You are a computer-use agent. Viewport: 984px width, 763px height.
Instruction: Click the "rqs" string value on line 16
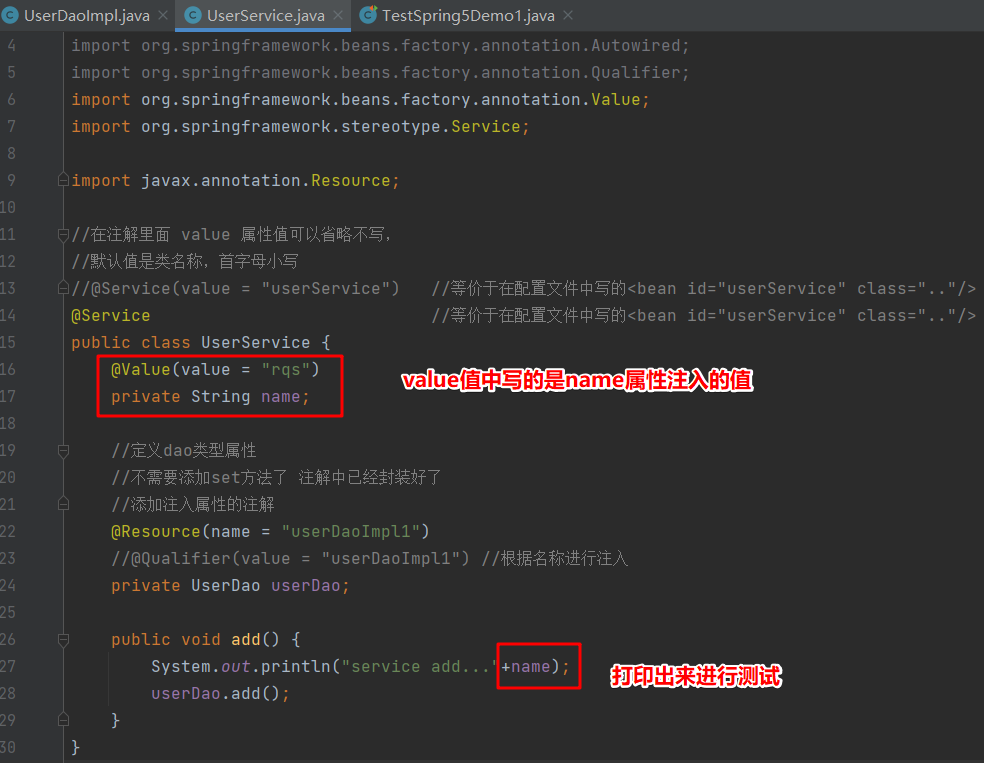click(x=286, y=370)
